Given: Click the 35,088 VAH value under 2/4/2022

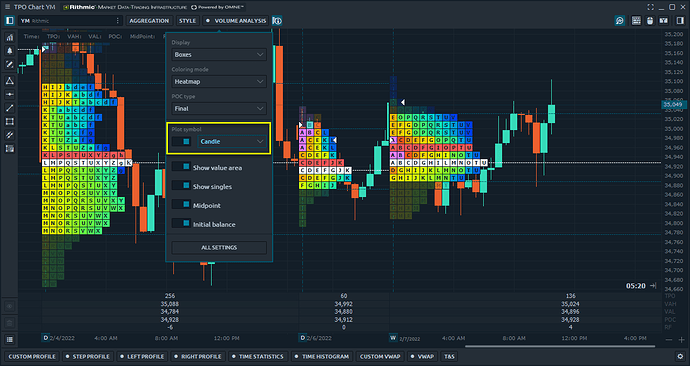Looking at the screenshot, I should [169, 304].
